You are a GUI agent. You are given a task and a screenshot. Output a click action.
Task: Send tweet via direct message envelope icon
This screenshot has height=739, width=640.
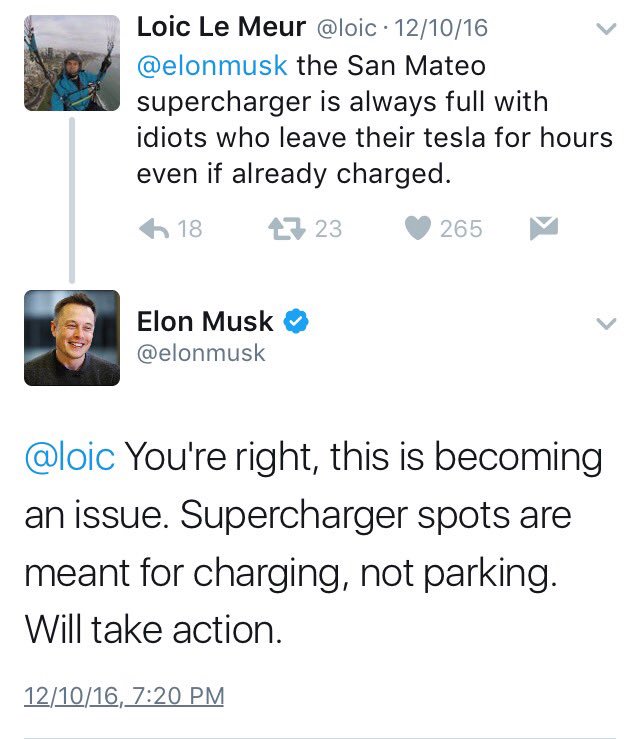[x=543, y=228]
